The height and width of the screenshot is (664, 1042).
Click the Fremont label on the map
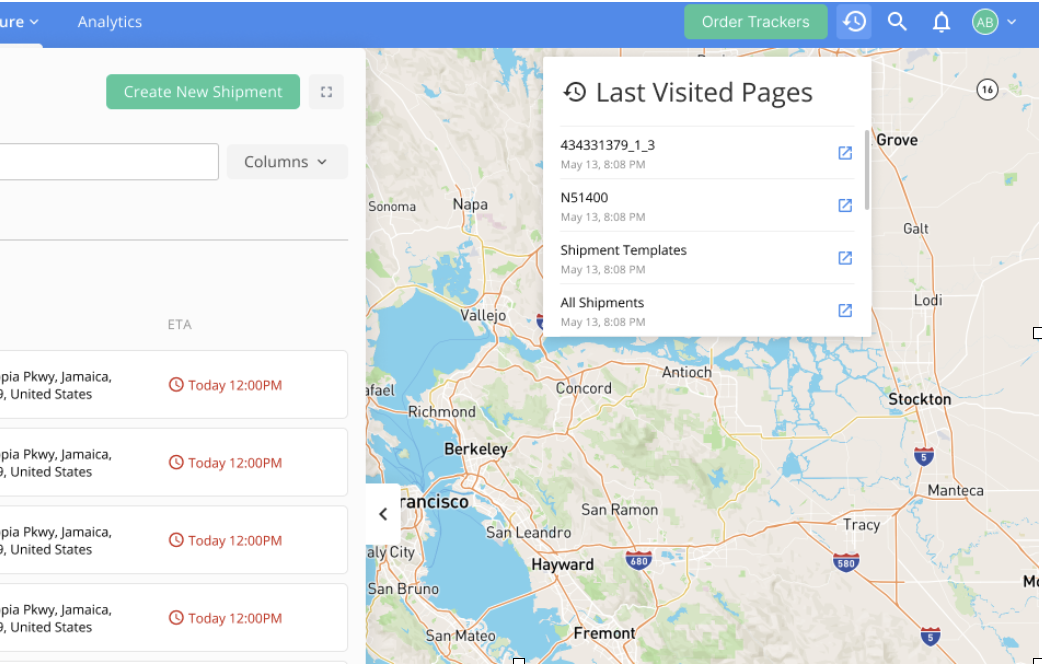click(604, 633)
